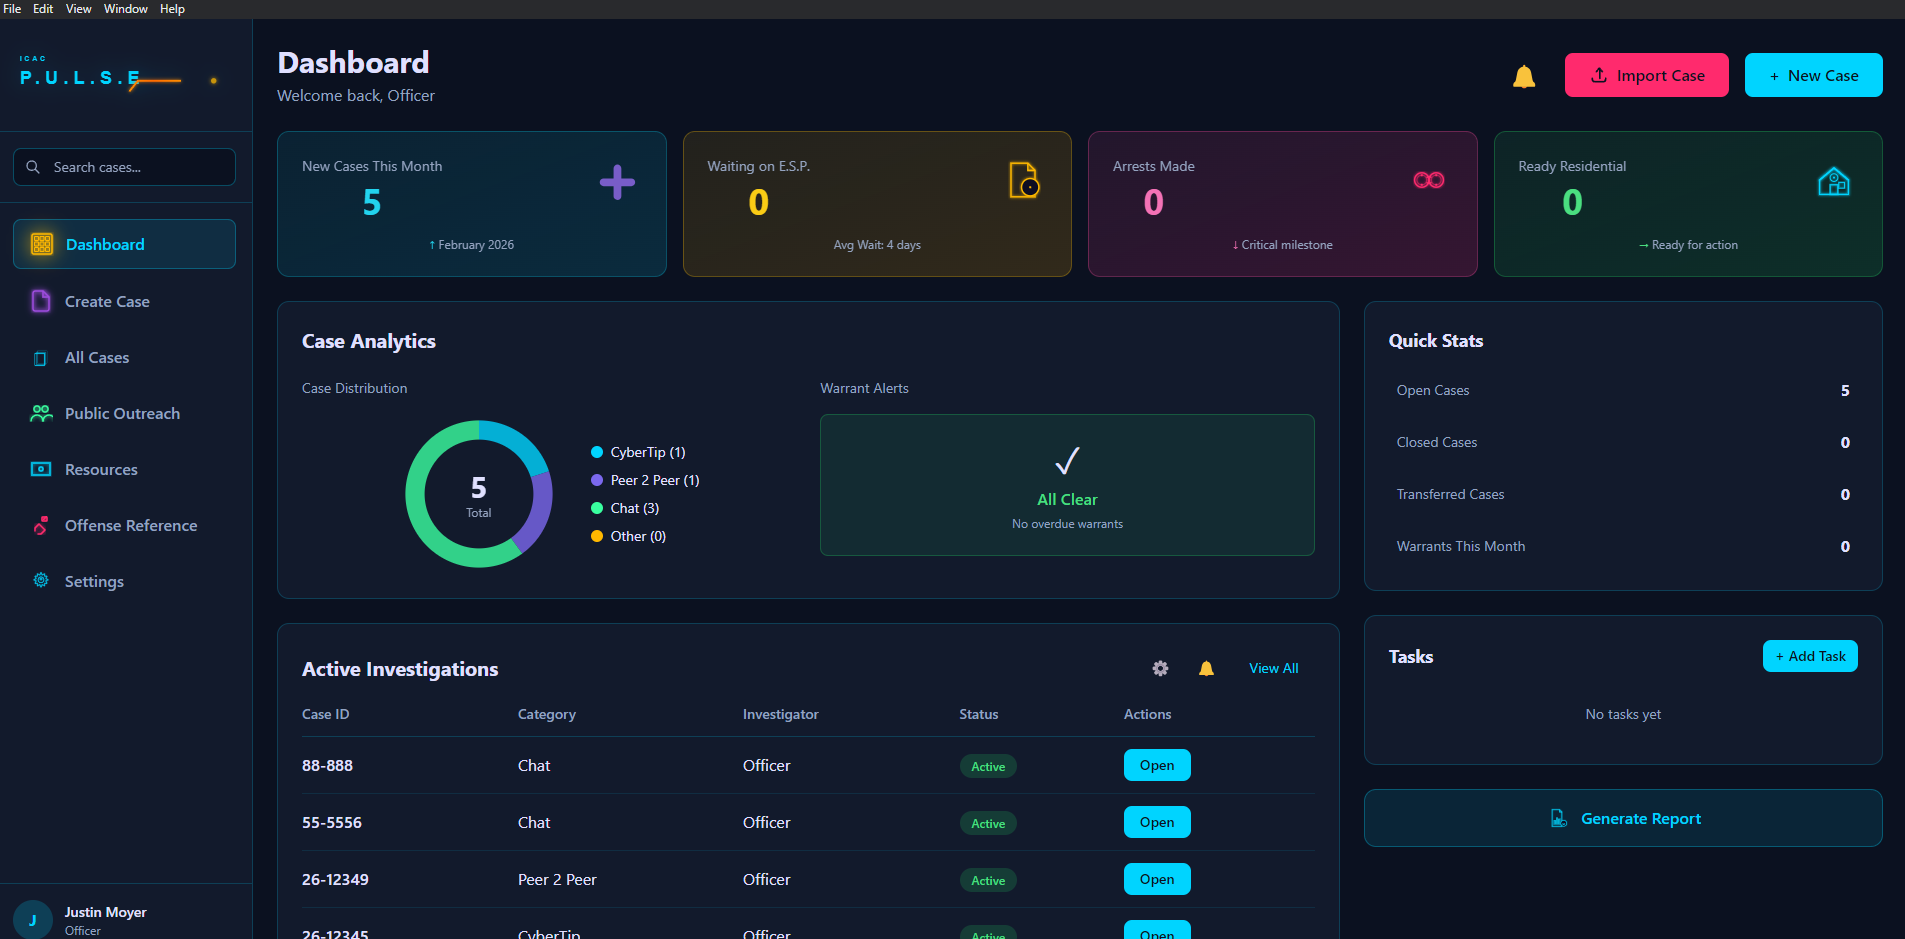
Task: Open case 55-5556
Action: (1157, 822)
